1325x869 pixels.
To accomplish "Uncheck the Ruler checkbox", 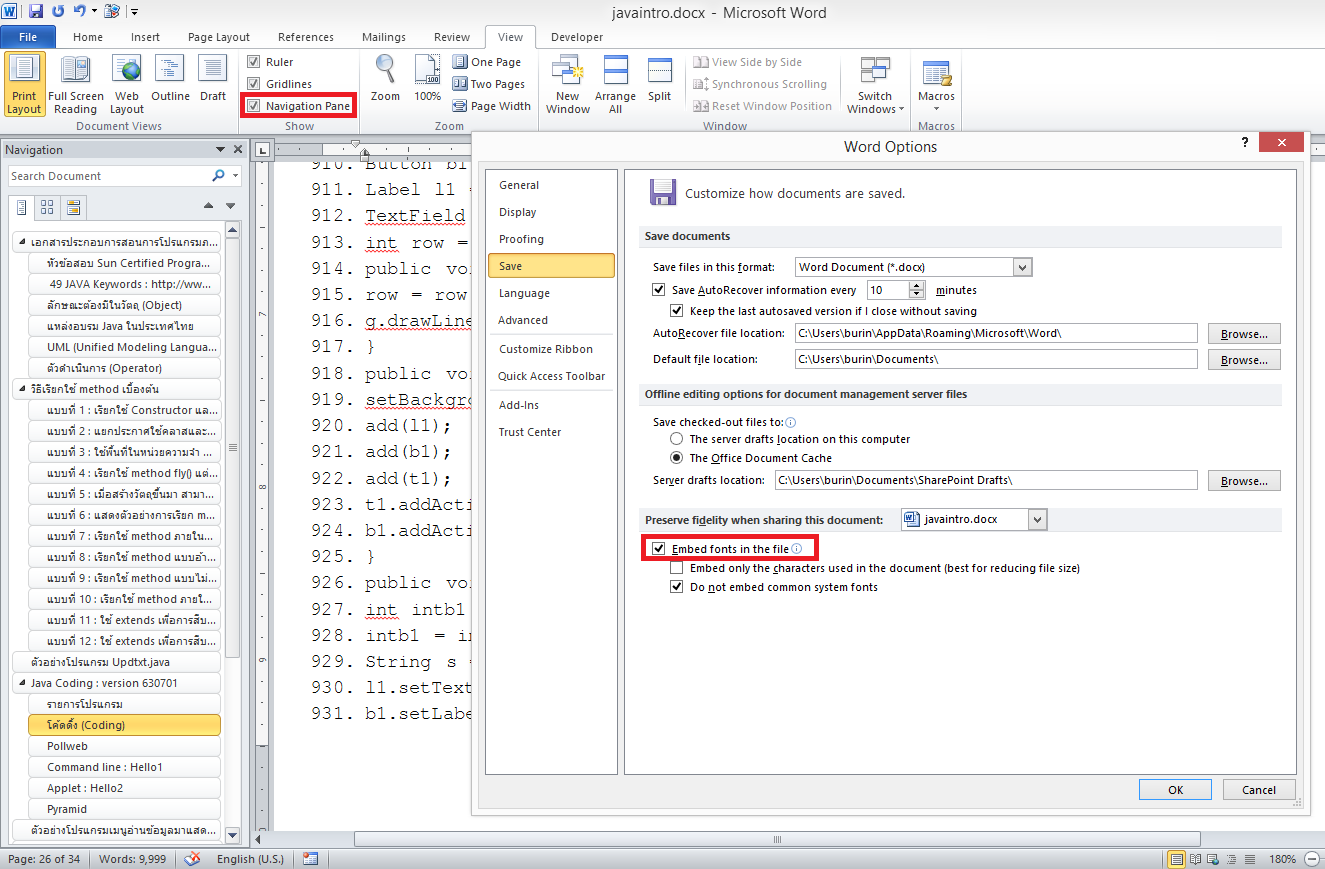I will [254, 62].
